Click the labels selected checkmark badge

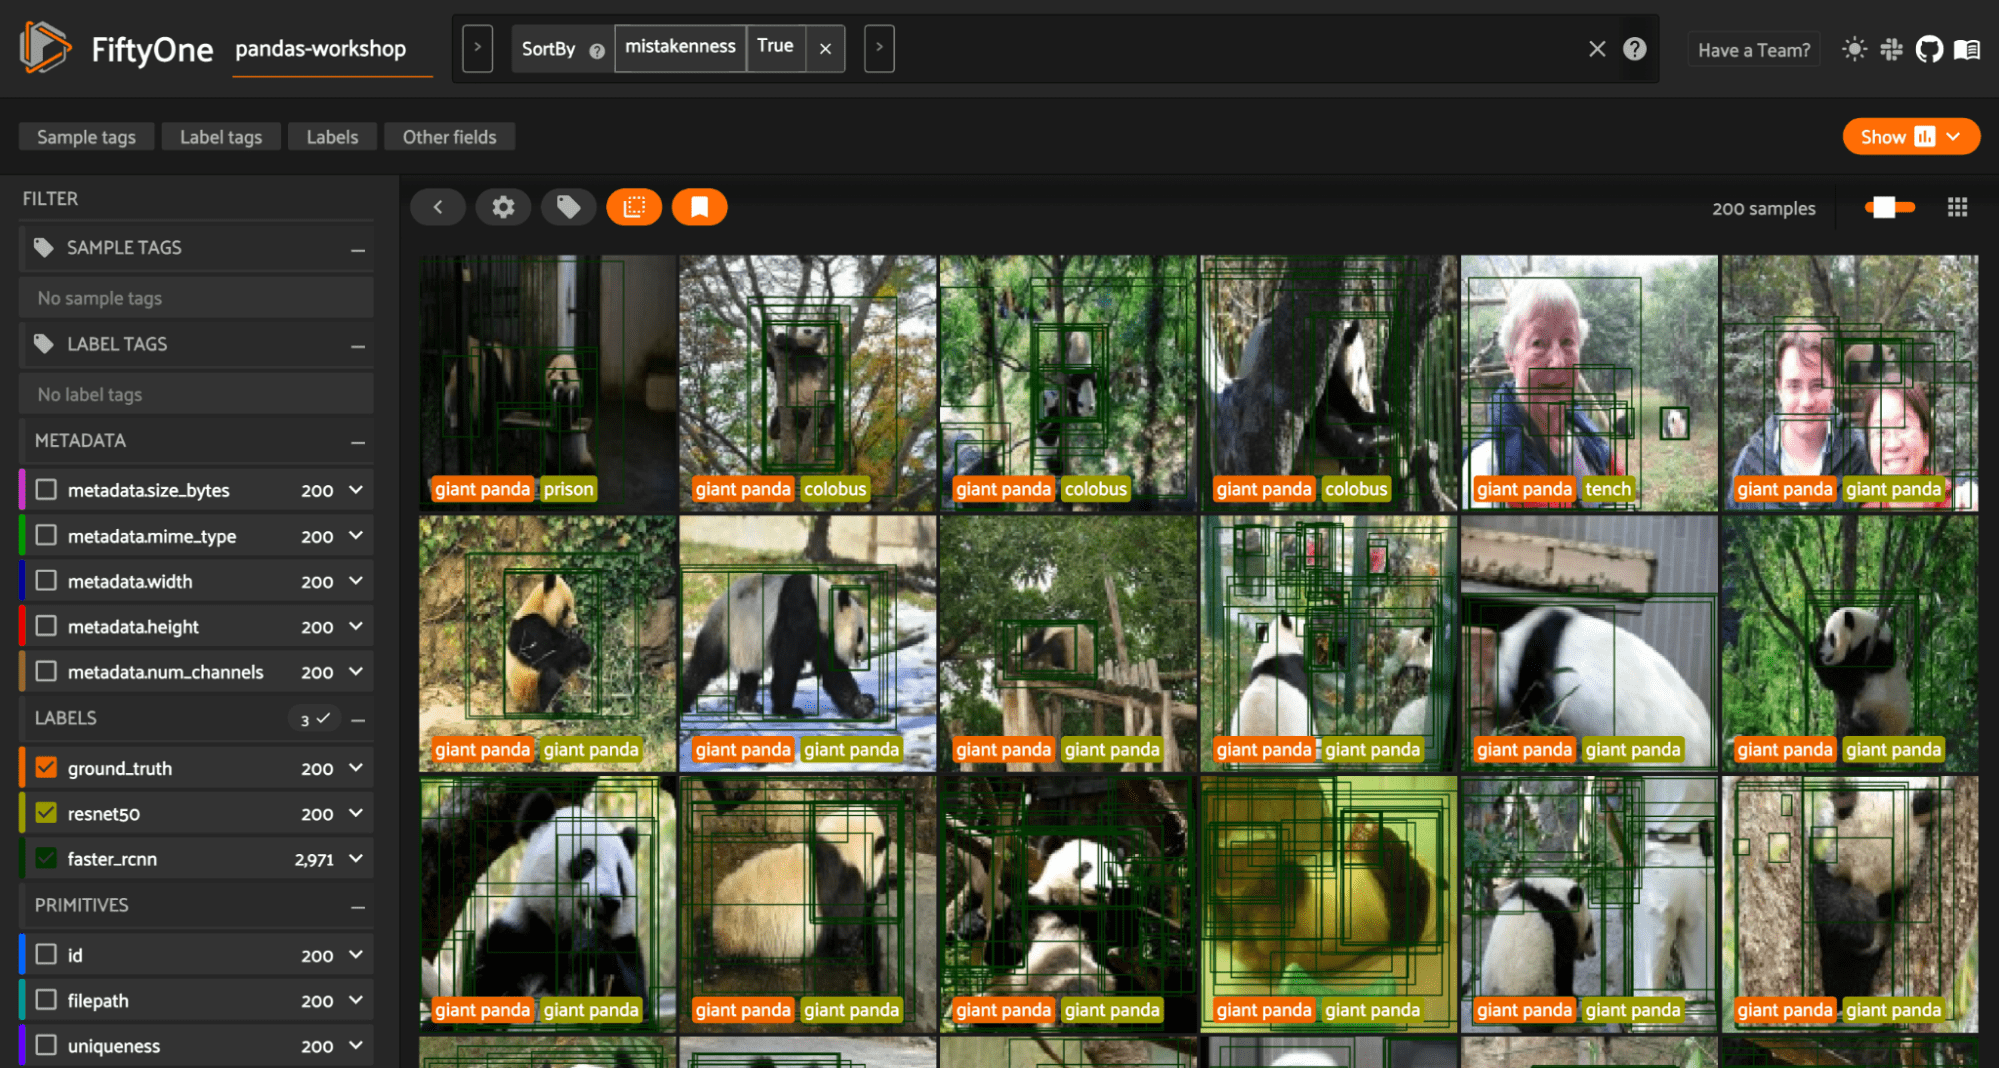point(315,719)
